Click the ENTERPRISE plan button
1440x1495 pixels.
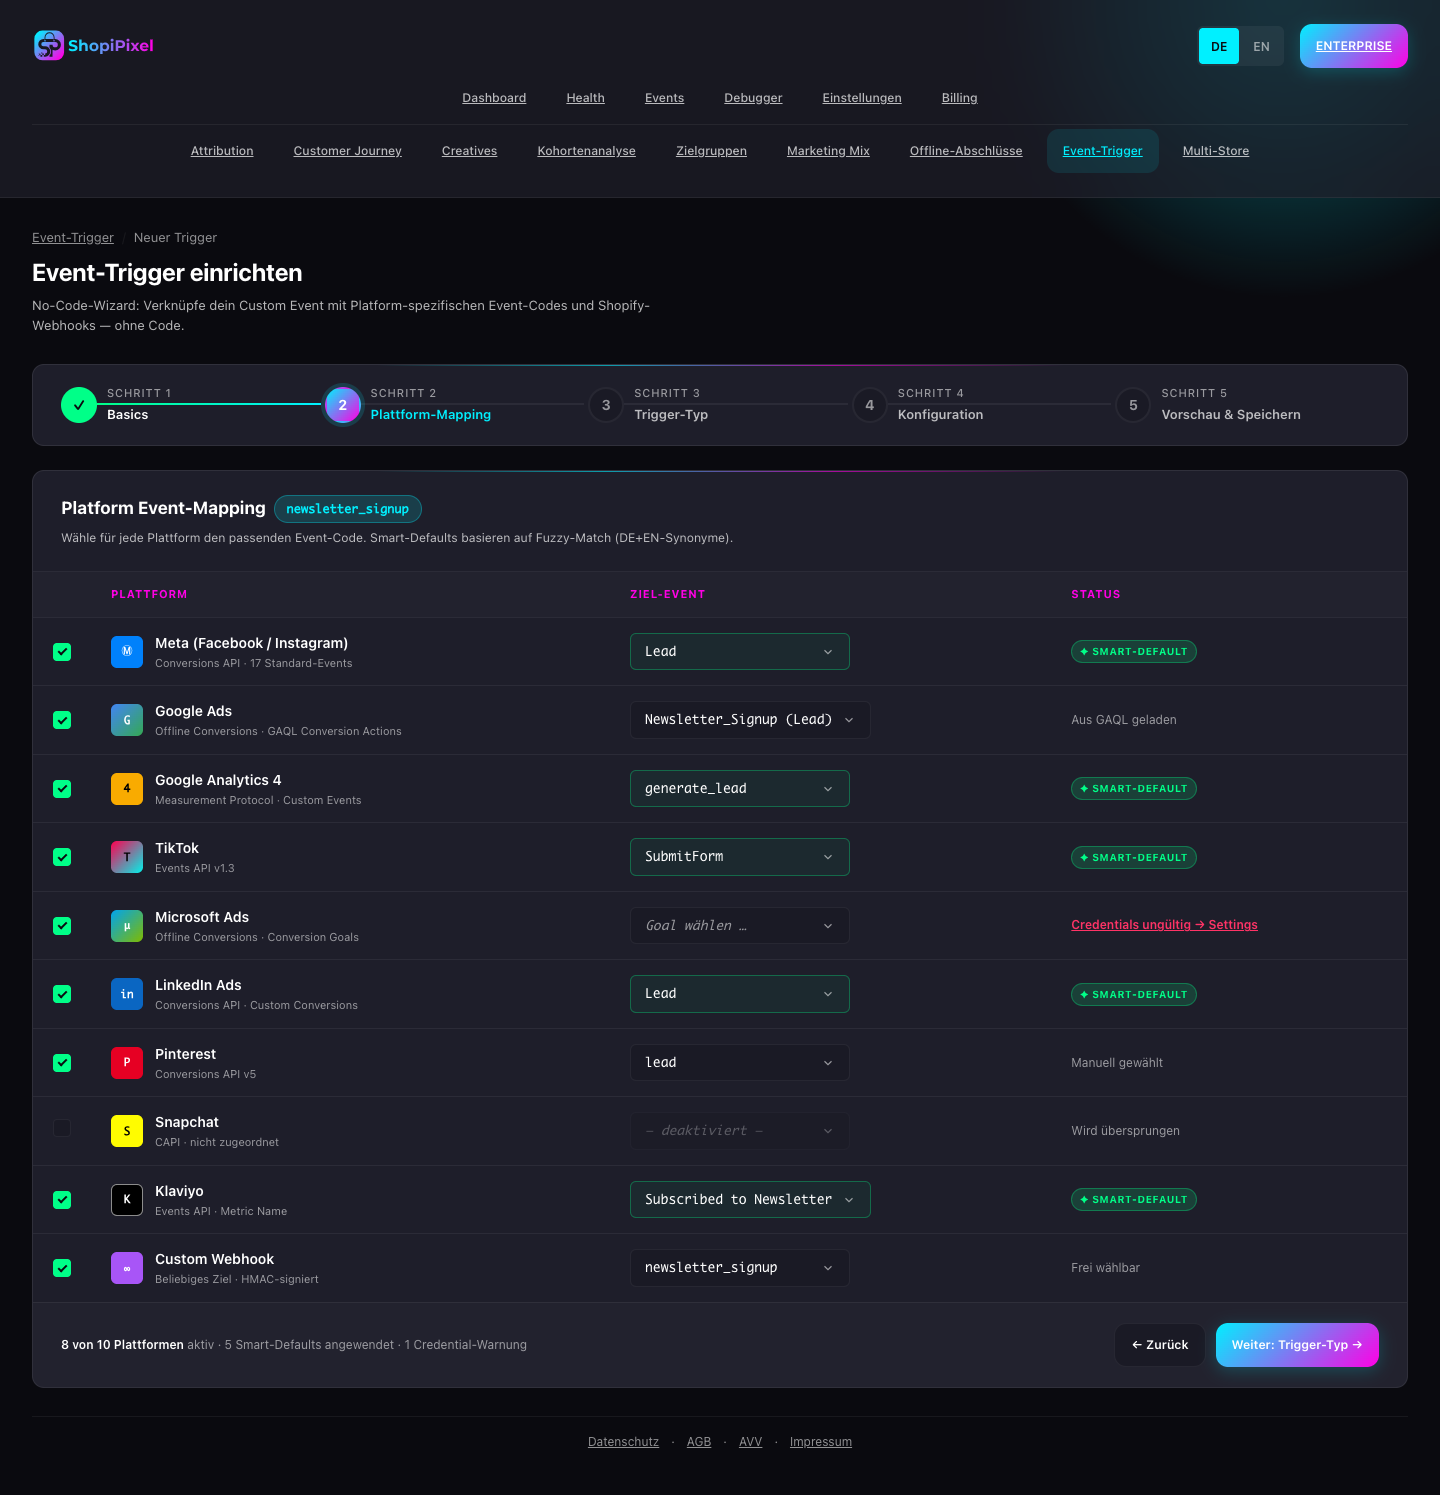pyautogui.click(x=1354, y=46)
